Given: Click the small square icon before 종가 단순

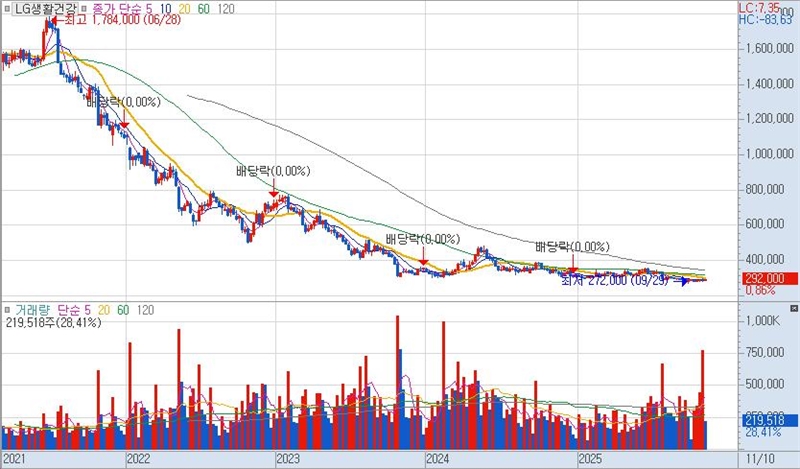Looking at the screenshot, I should coord(84,8).
